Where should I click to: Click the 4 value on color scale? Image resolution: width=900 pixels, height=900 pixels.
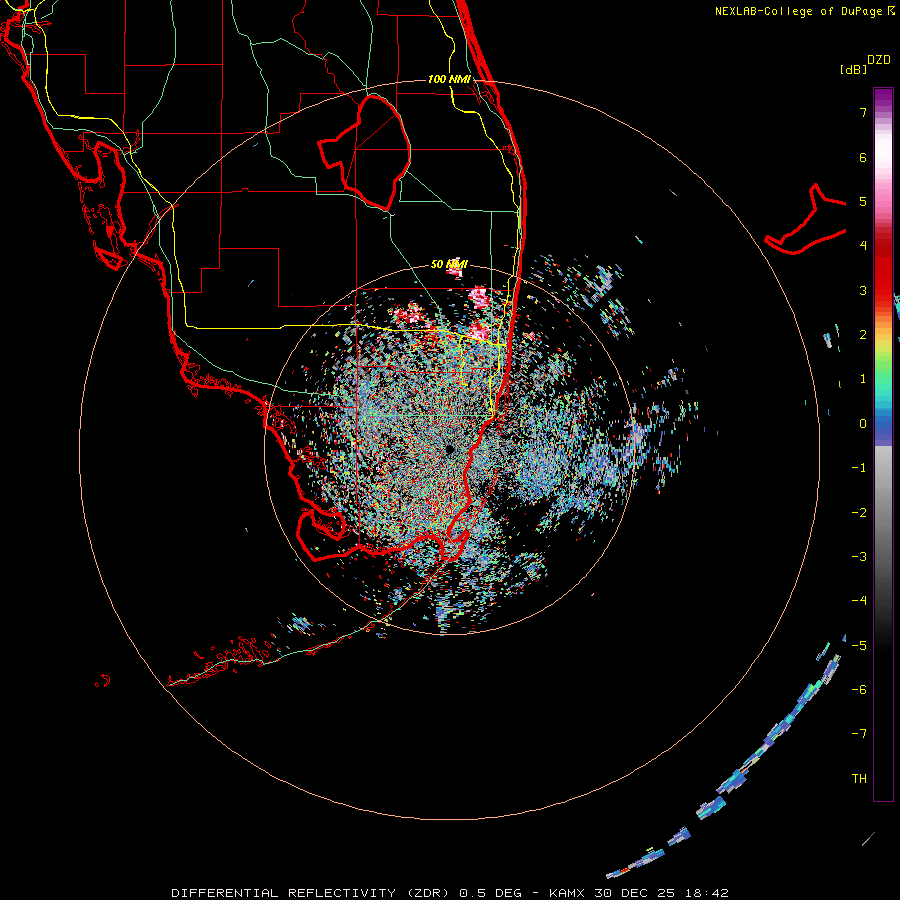[x=863, y=246]
